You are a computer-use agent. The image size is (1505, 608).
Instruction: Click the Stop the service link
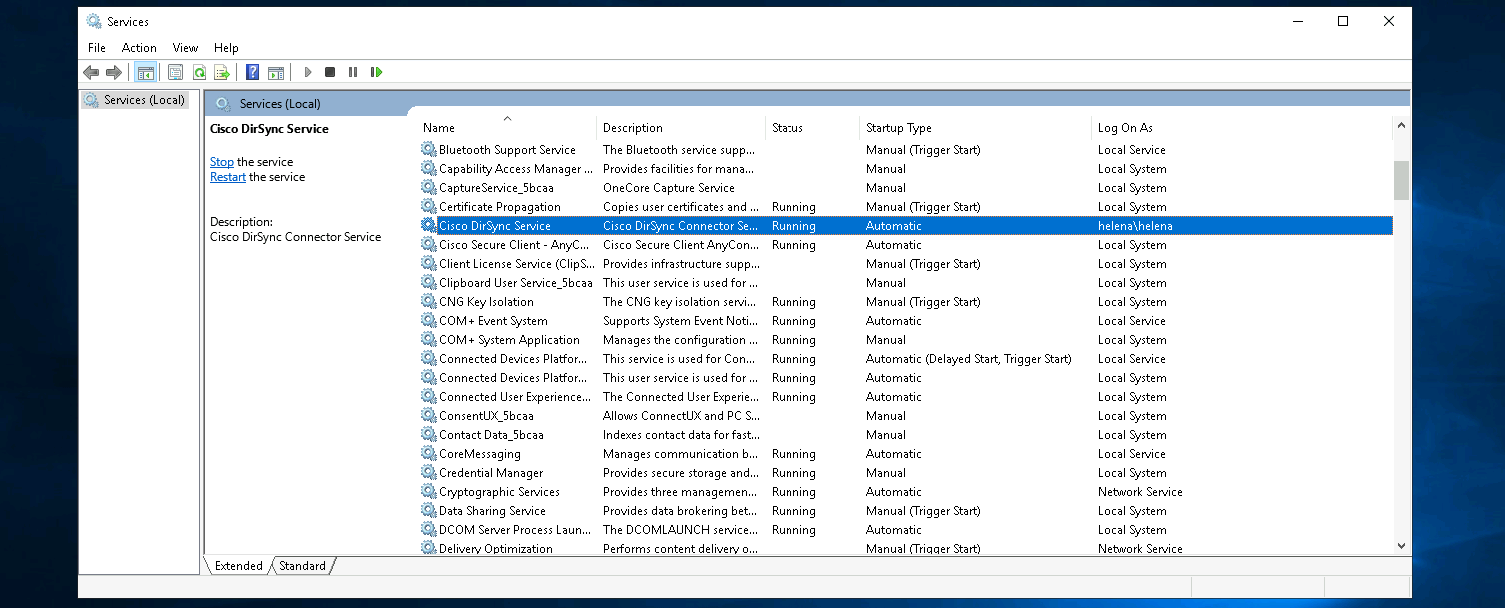(221, 162)
